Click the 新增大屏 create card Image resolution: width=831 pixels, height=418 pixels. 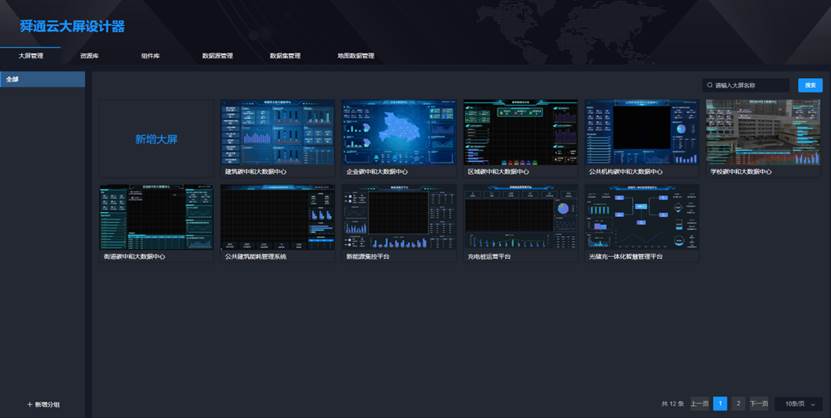pos(157,139)
